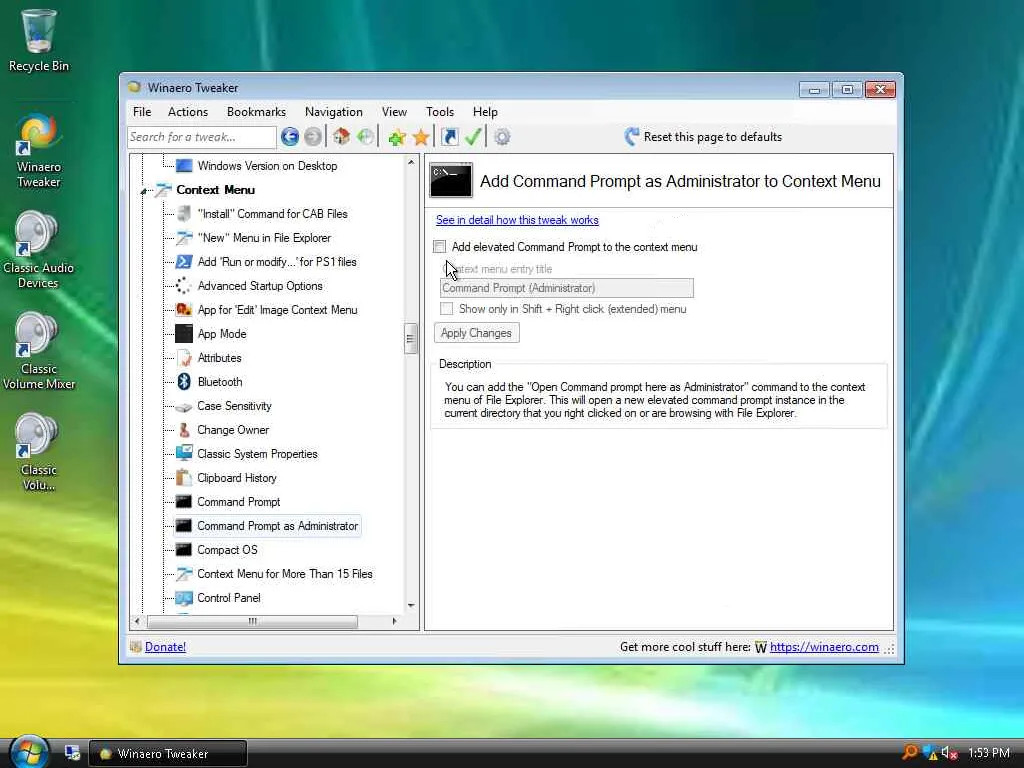Open settings gear in toolbar

point(502,137)
